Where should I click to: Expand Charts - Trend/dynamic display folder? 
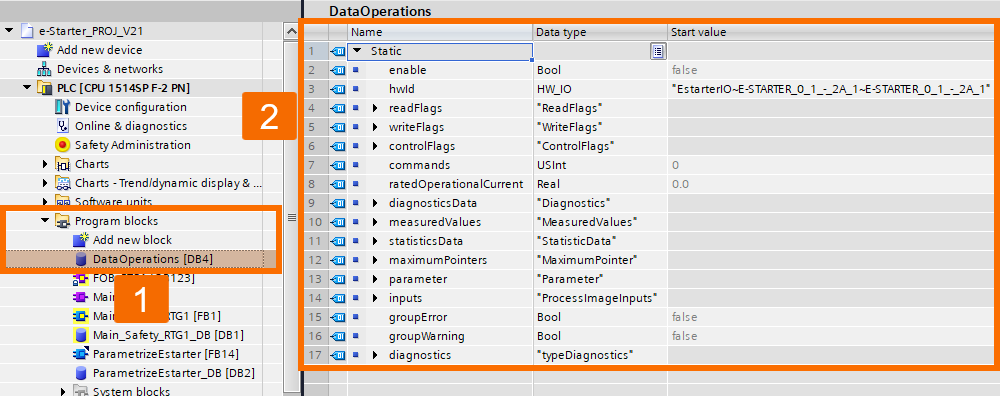(45, 183)
